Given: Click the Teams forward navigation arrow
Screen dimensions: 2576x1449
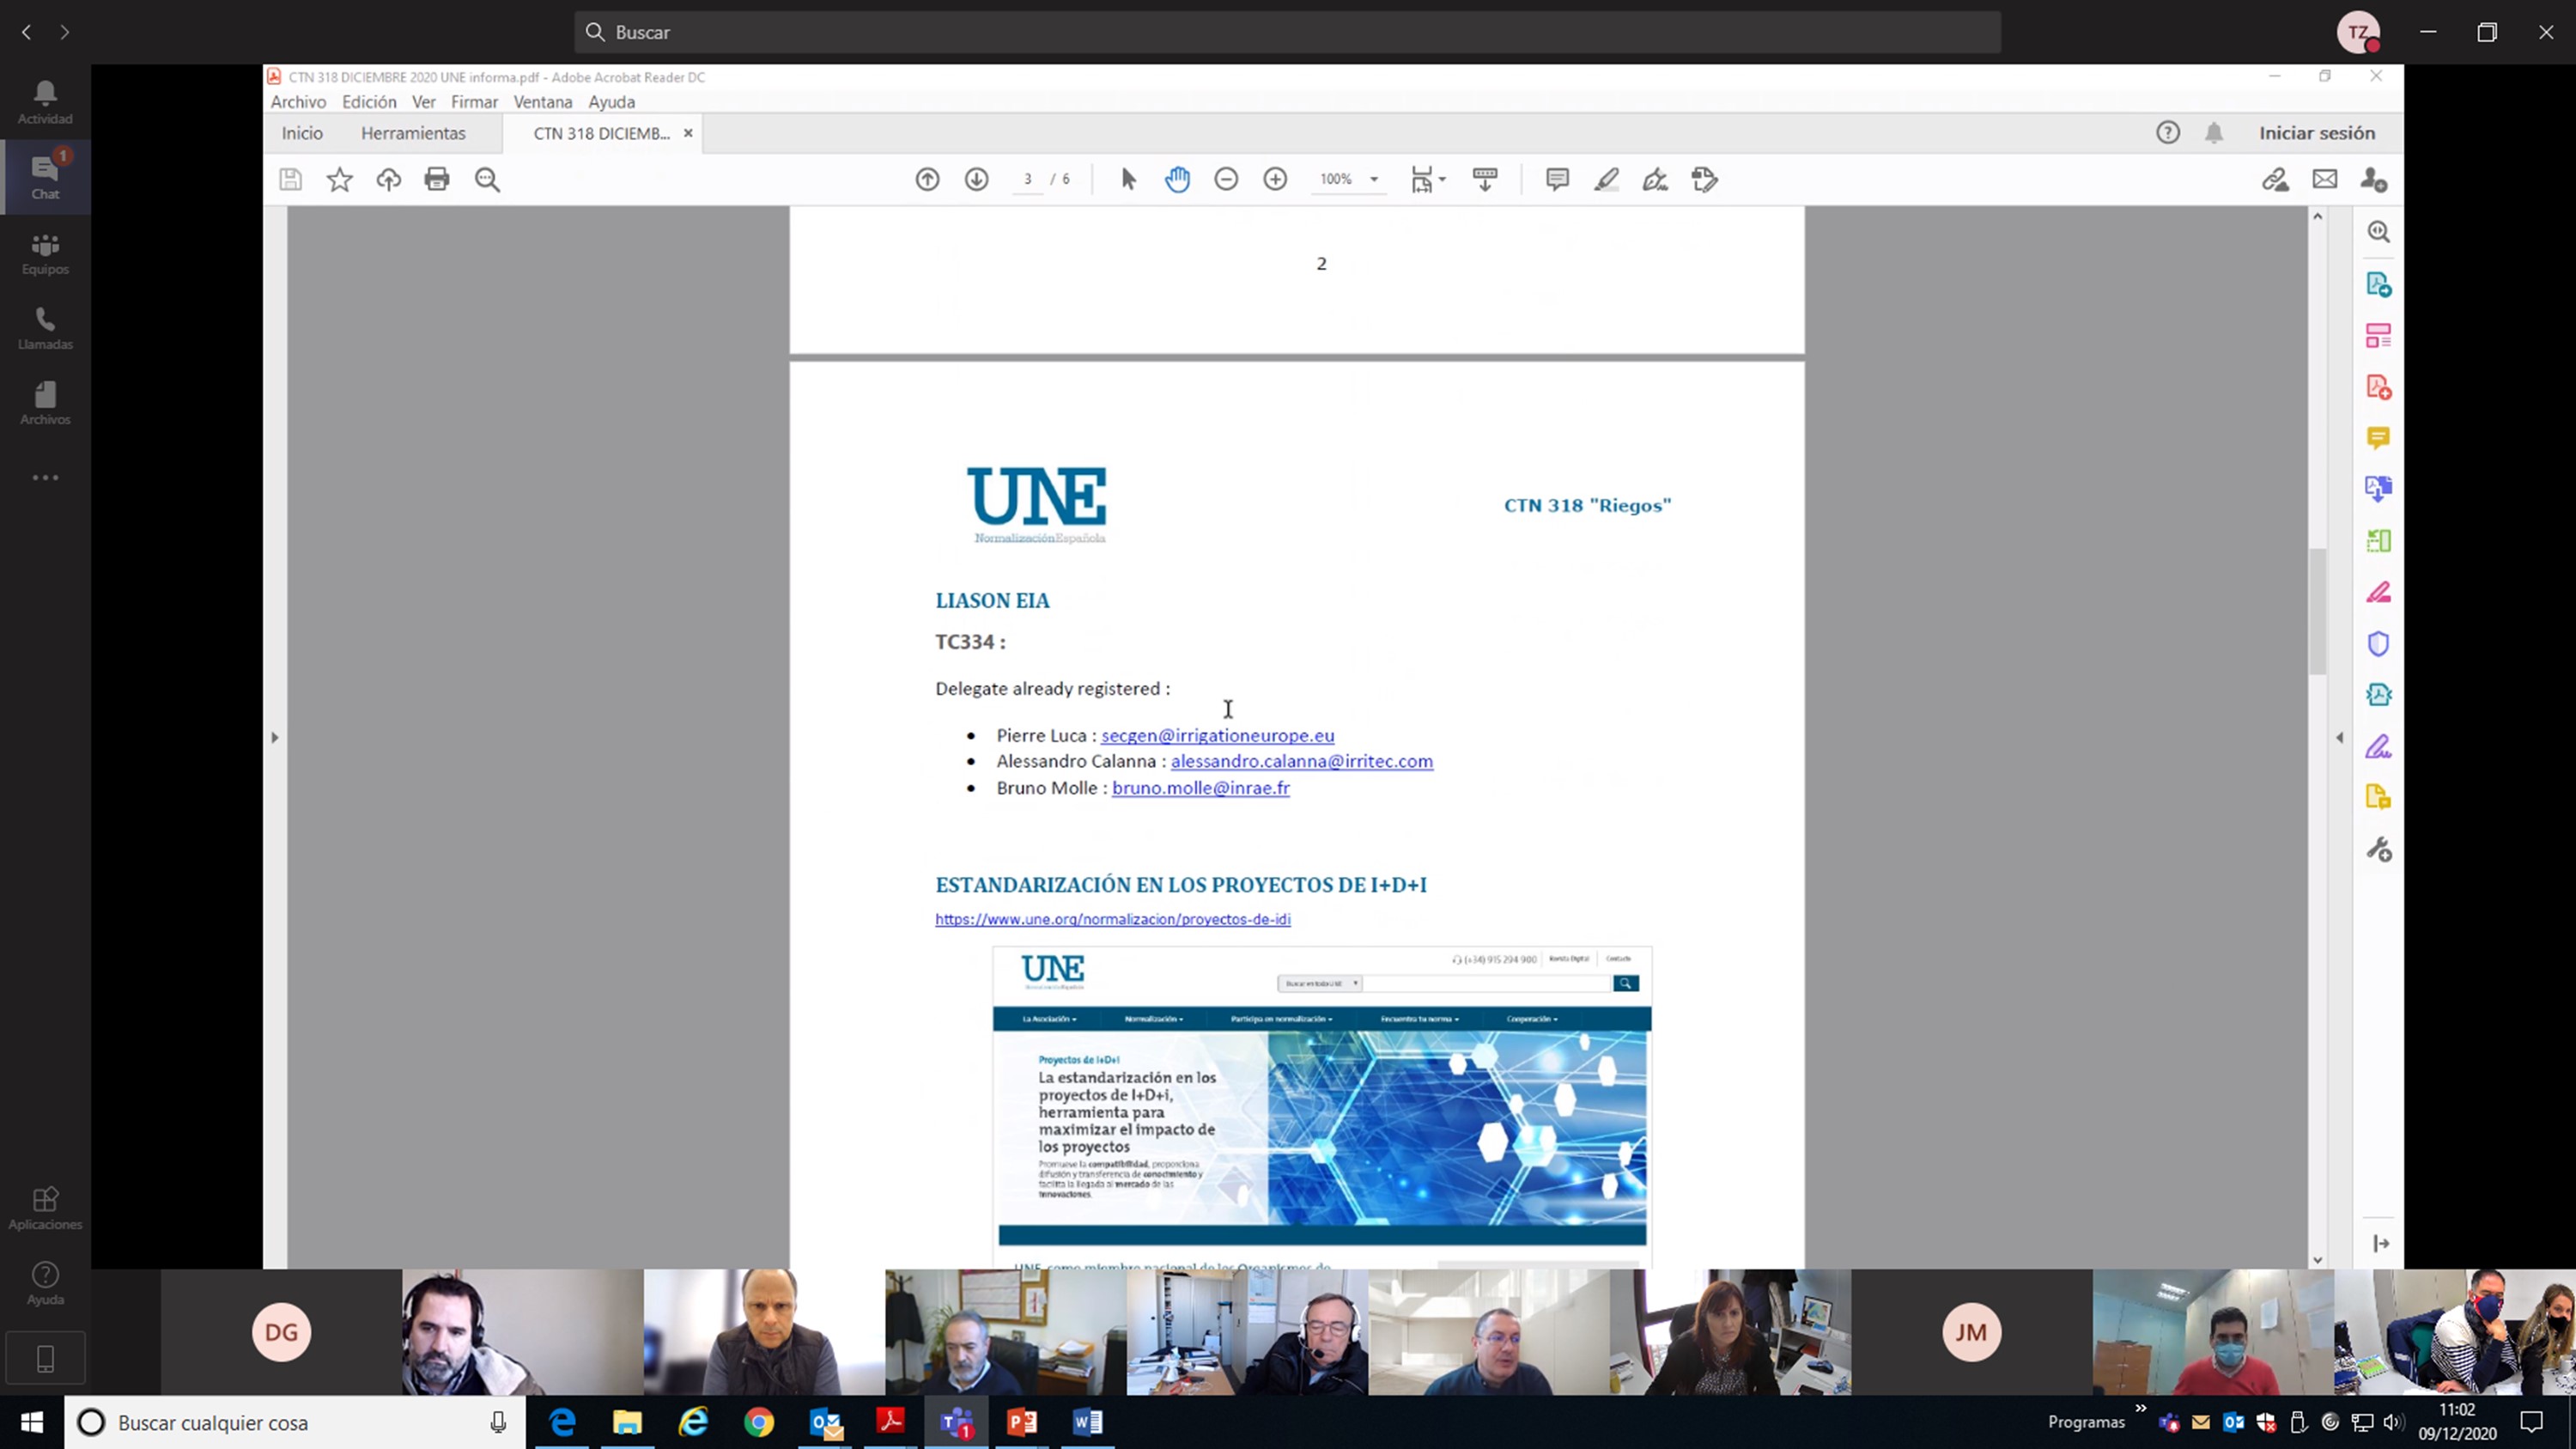Looking at the screenshot, I should click(x=65, y=32).
